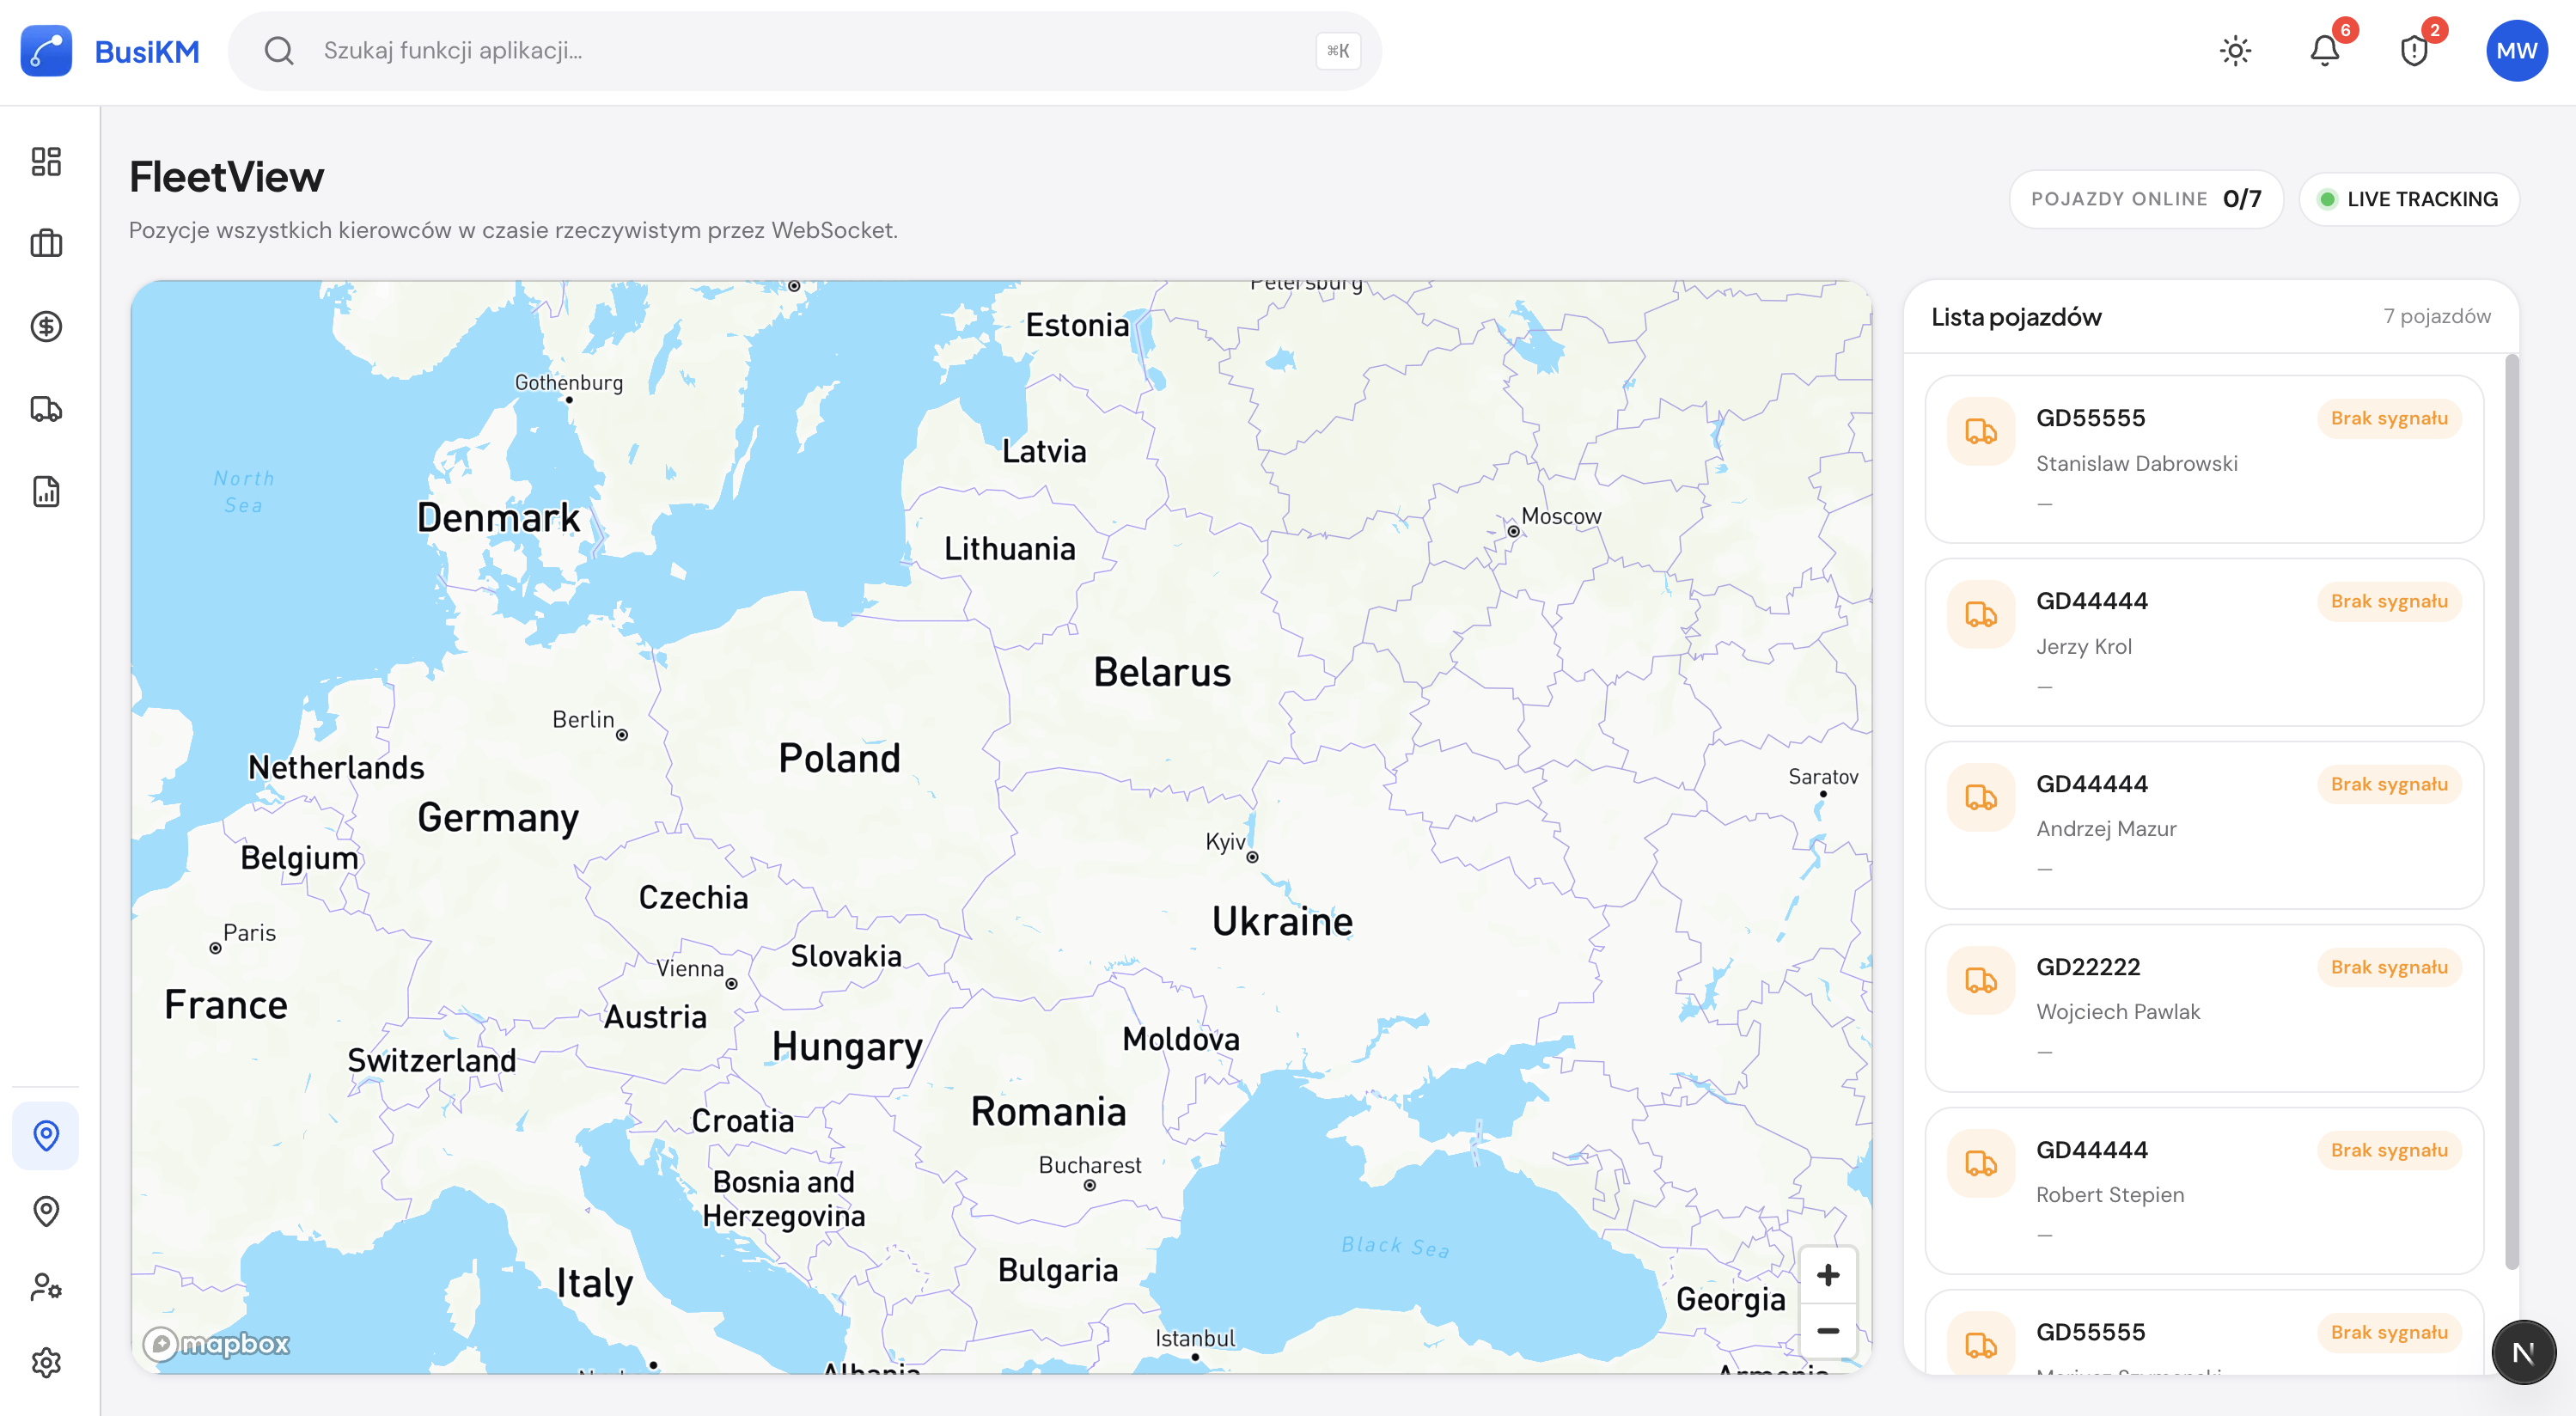Click the ⌘K shortcut badge

(1338, 51)
